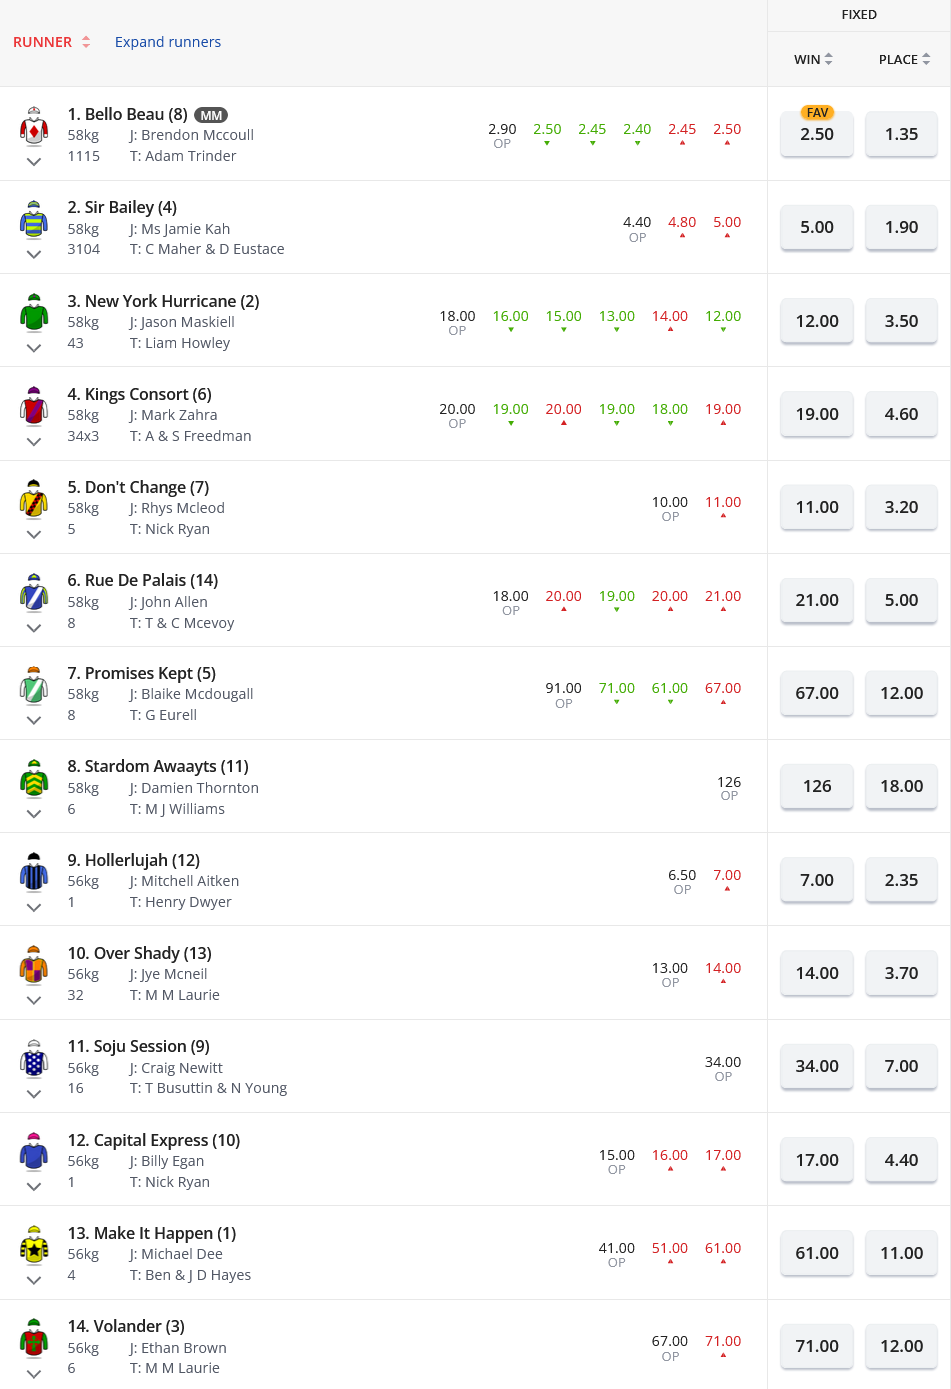Select Capital Express place odds 4.40

(901, 1160)
